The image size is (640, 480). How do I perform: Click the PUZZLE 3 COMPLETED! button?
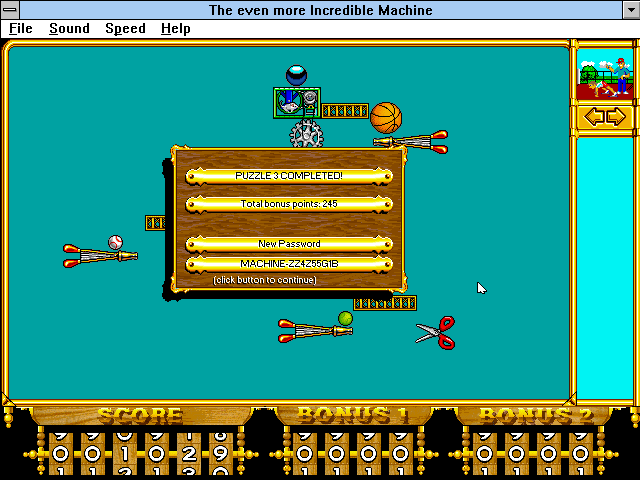(x=289, y=176)
